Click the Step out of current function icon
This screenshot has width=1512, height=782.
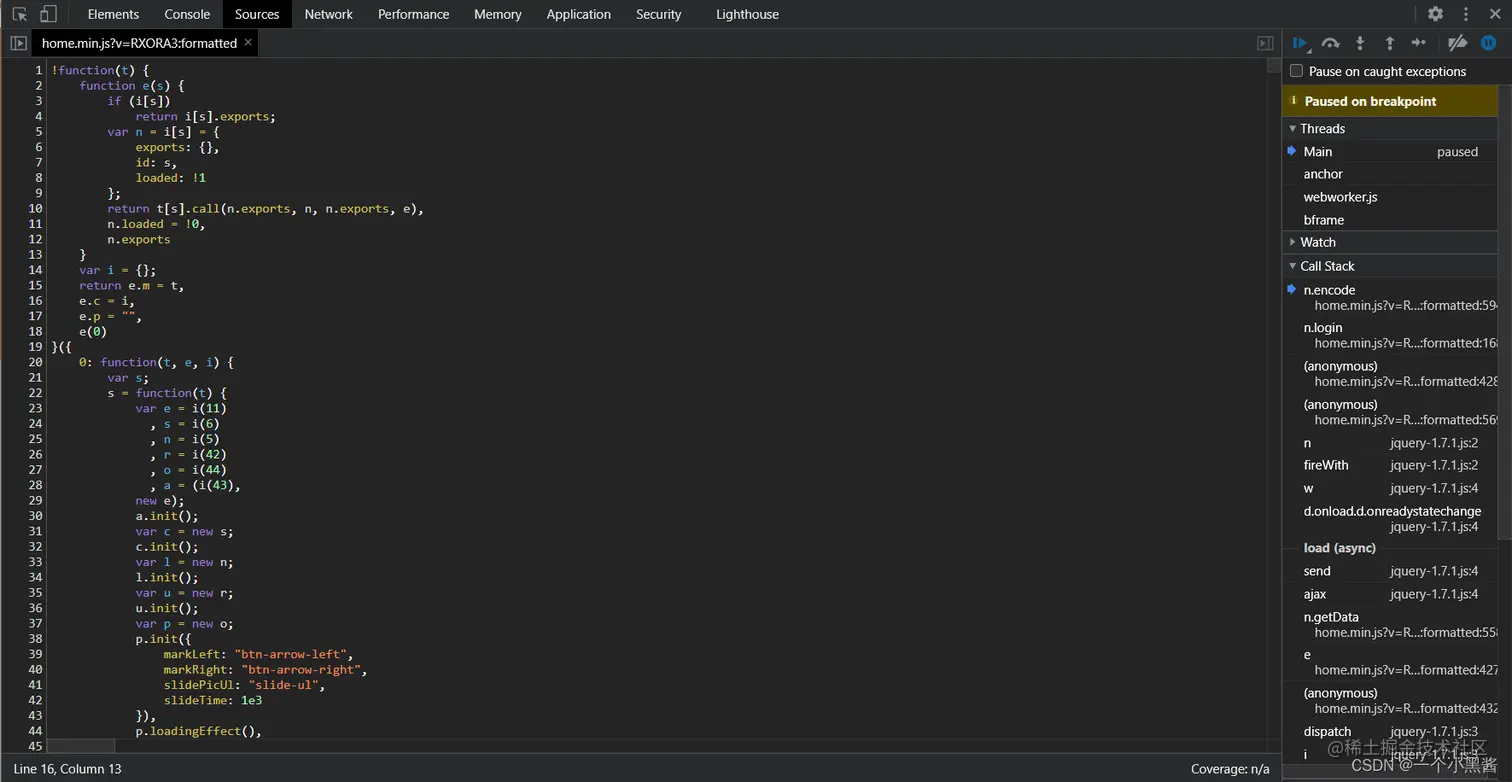click(1390, 43)
